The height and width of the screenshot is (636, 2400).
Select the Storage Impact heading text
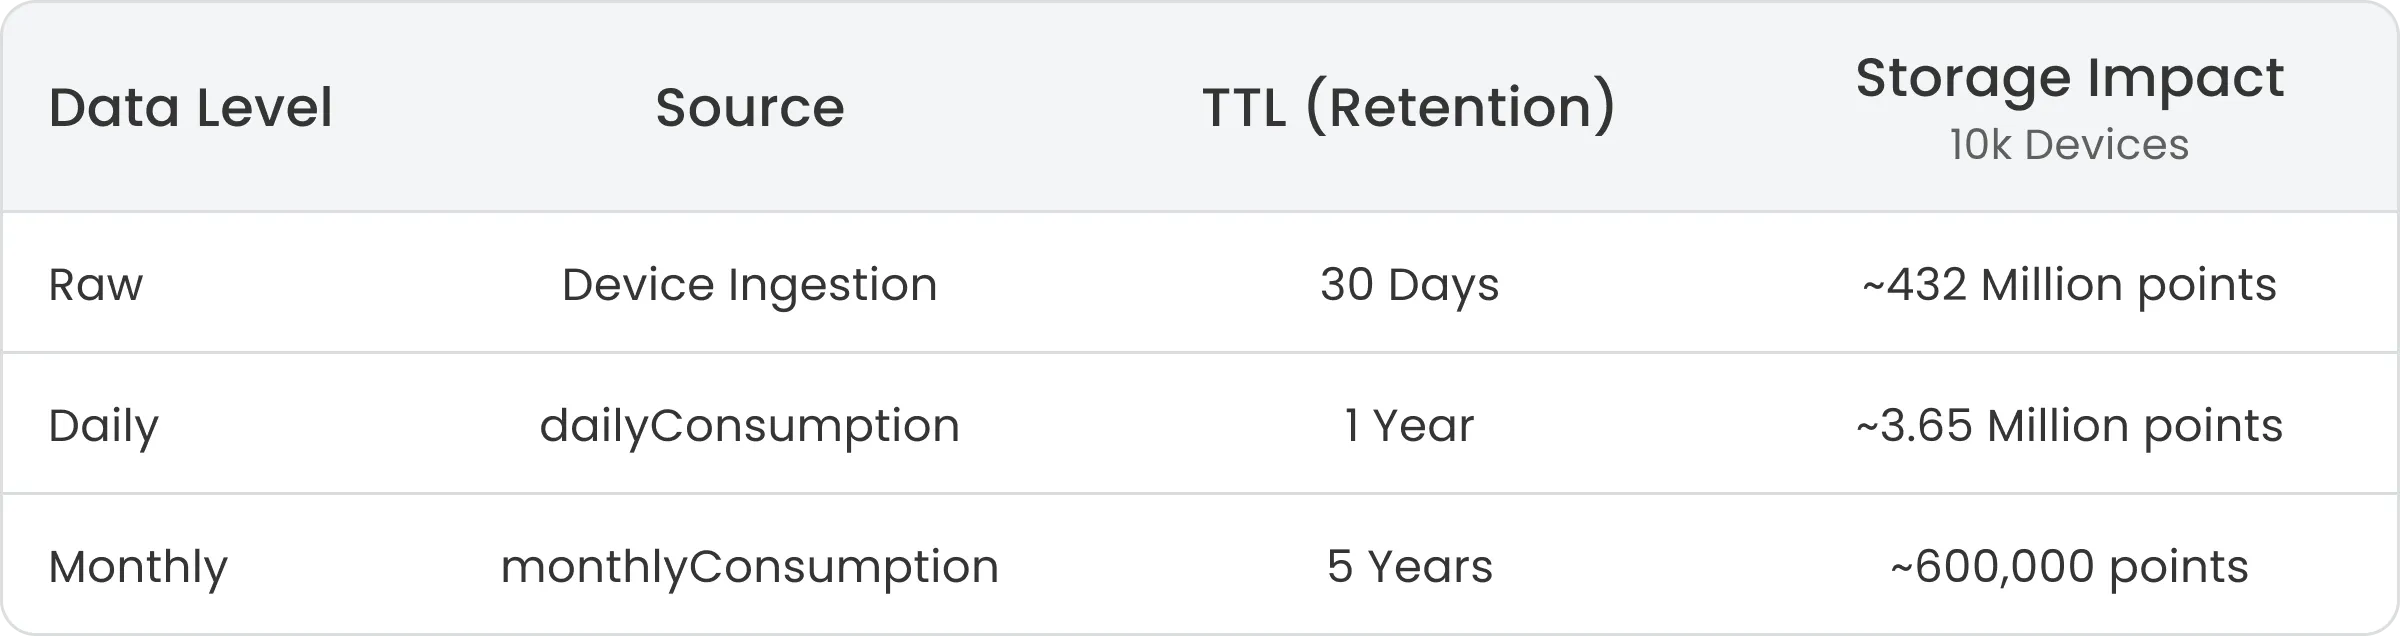2069,78
